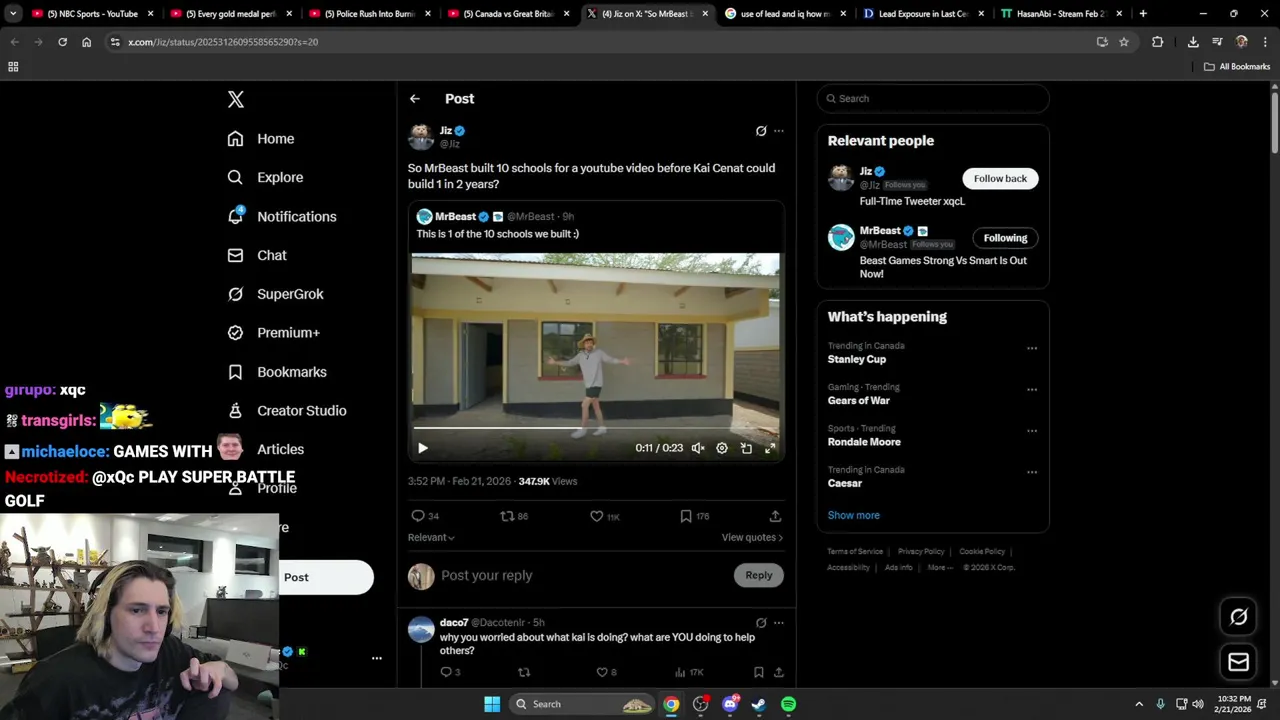Screen dimensions: 1280x720
Task: Click the X logo in sidebar
Action: click(235, 99)
